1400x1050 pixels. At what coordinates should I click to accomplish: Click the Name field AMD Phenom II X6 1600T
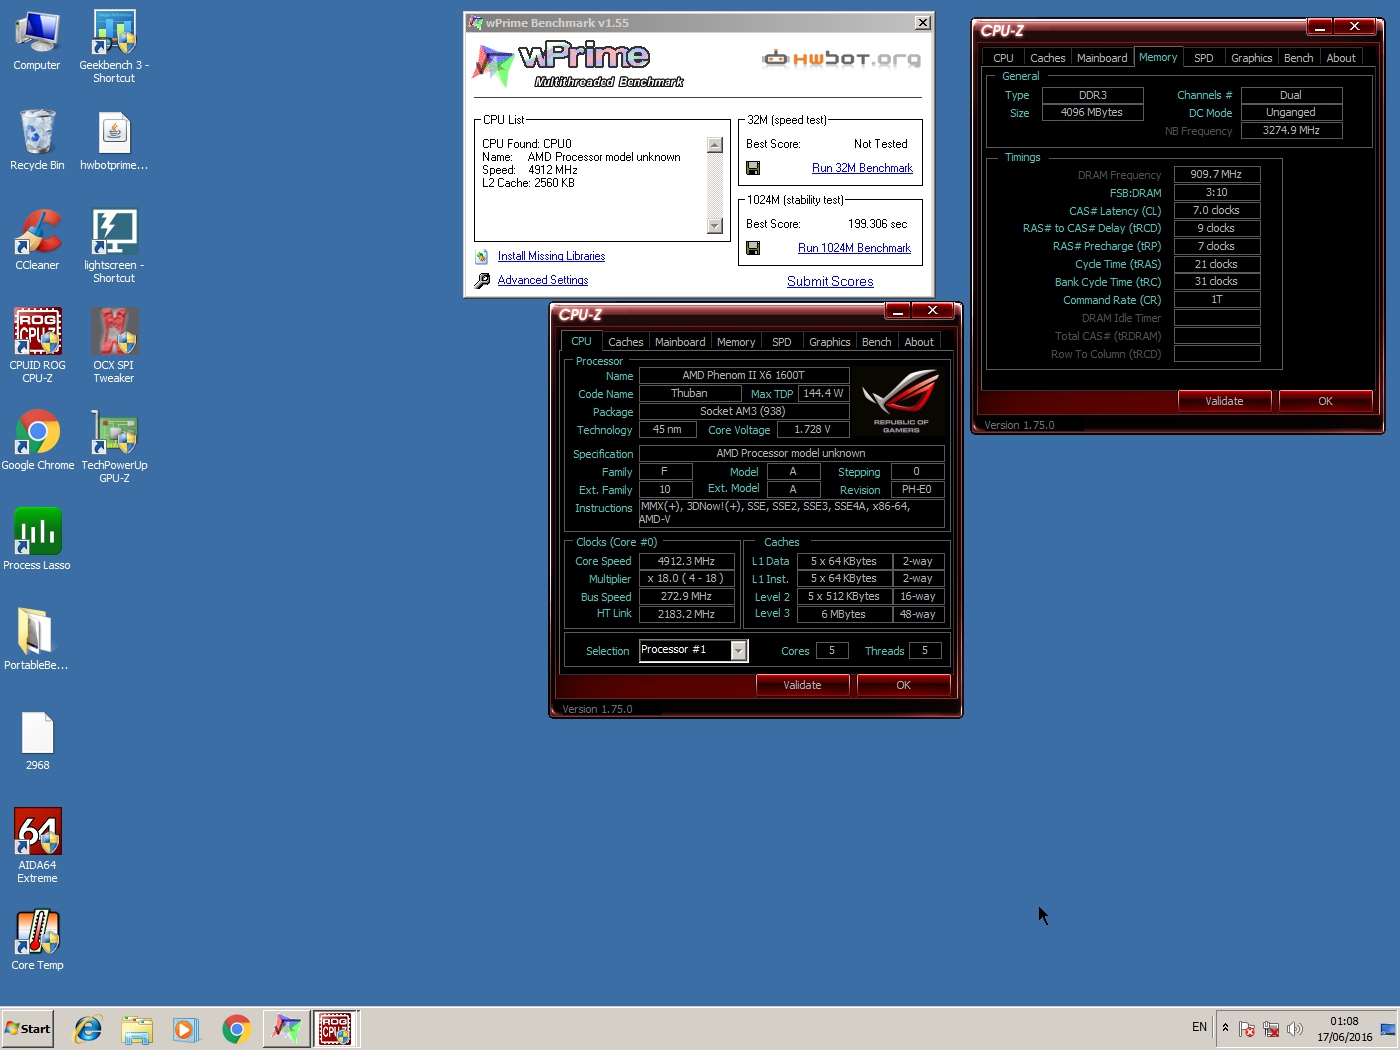744,376
